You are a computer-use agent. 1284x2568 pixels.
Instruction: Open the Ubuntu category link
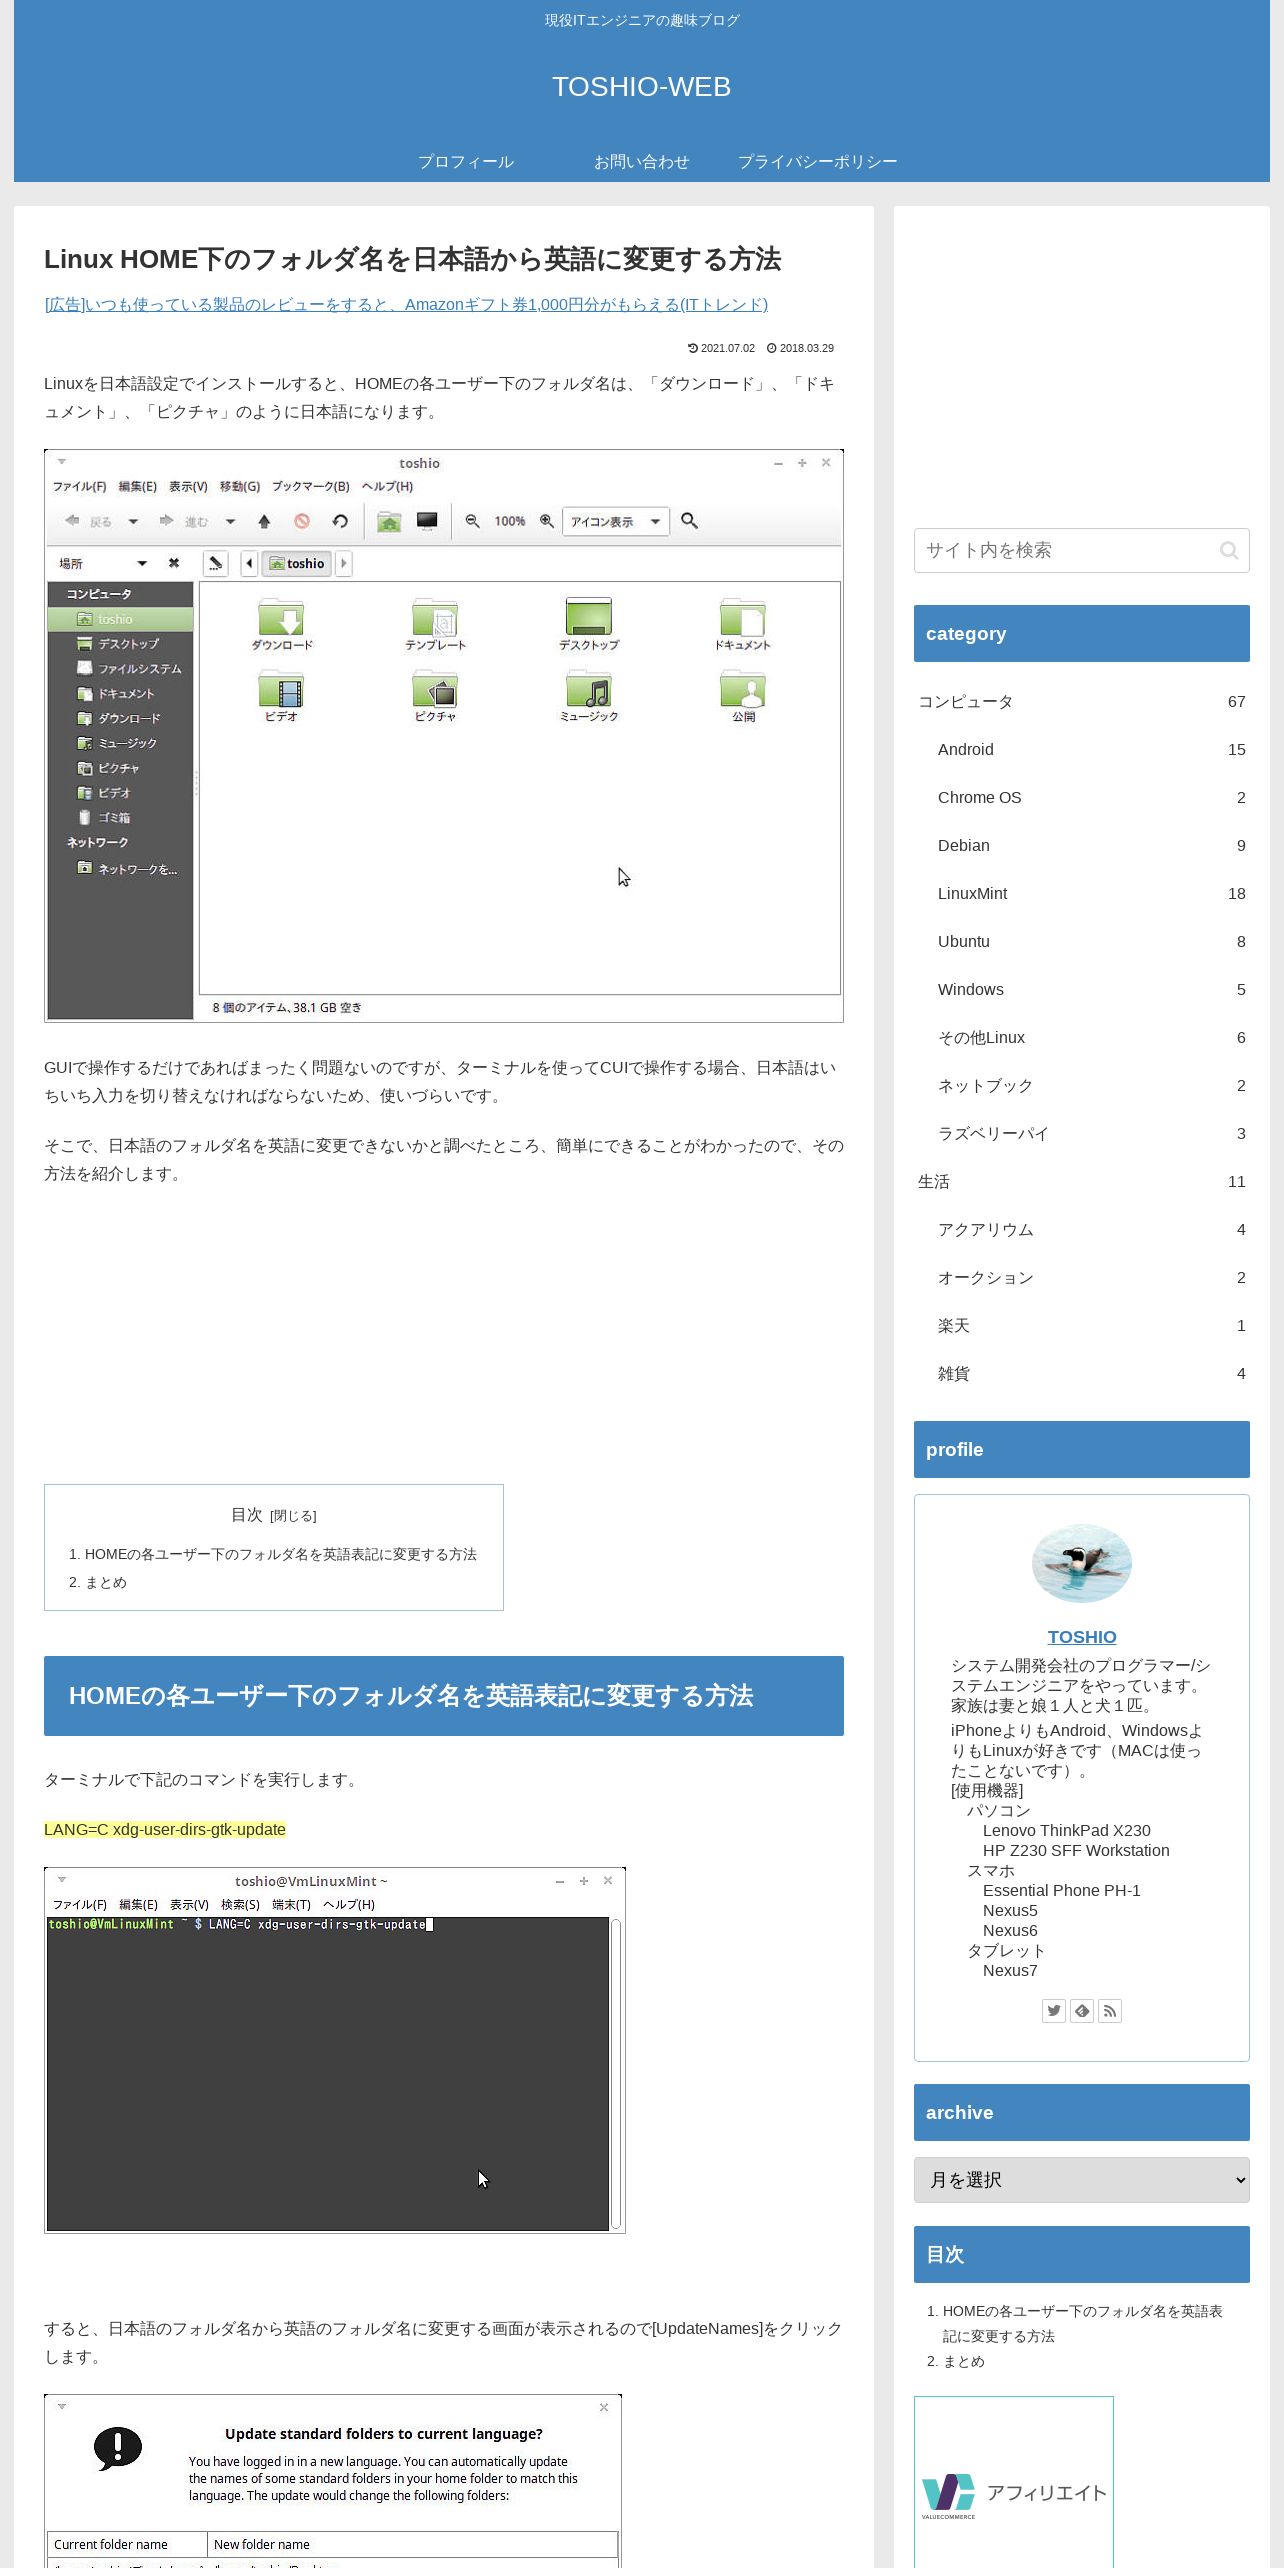click(1092, 941)
